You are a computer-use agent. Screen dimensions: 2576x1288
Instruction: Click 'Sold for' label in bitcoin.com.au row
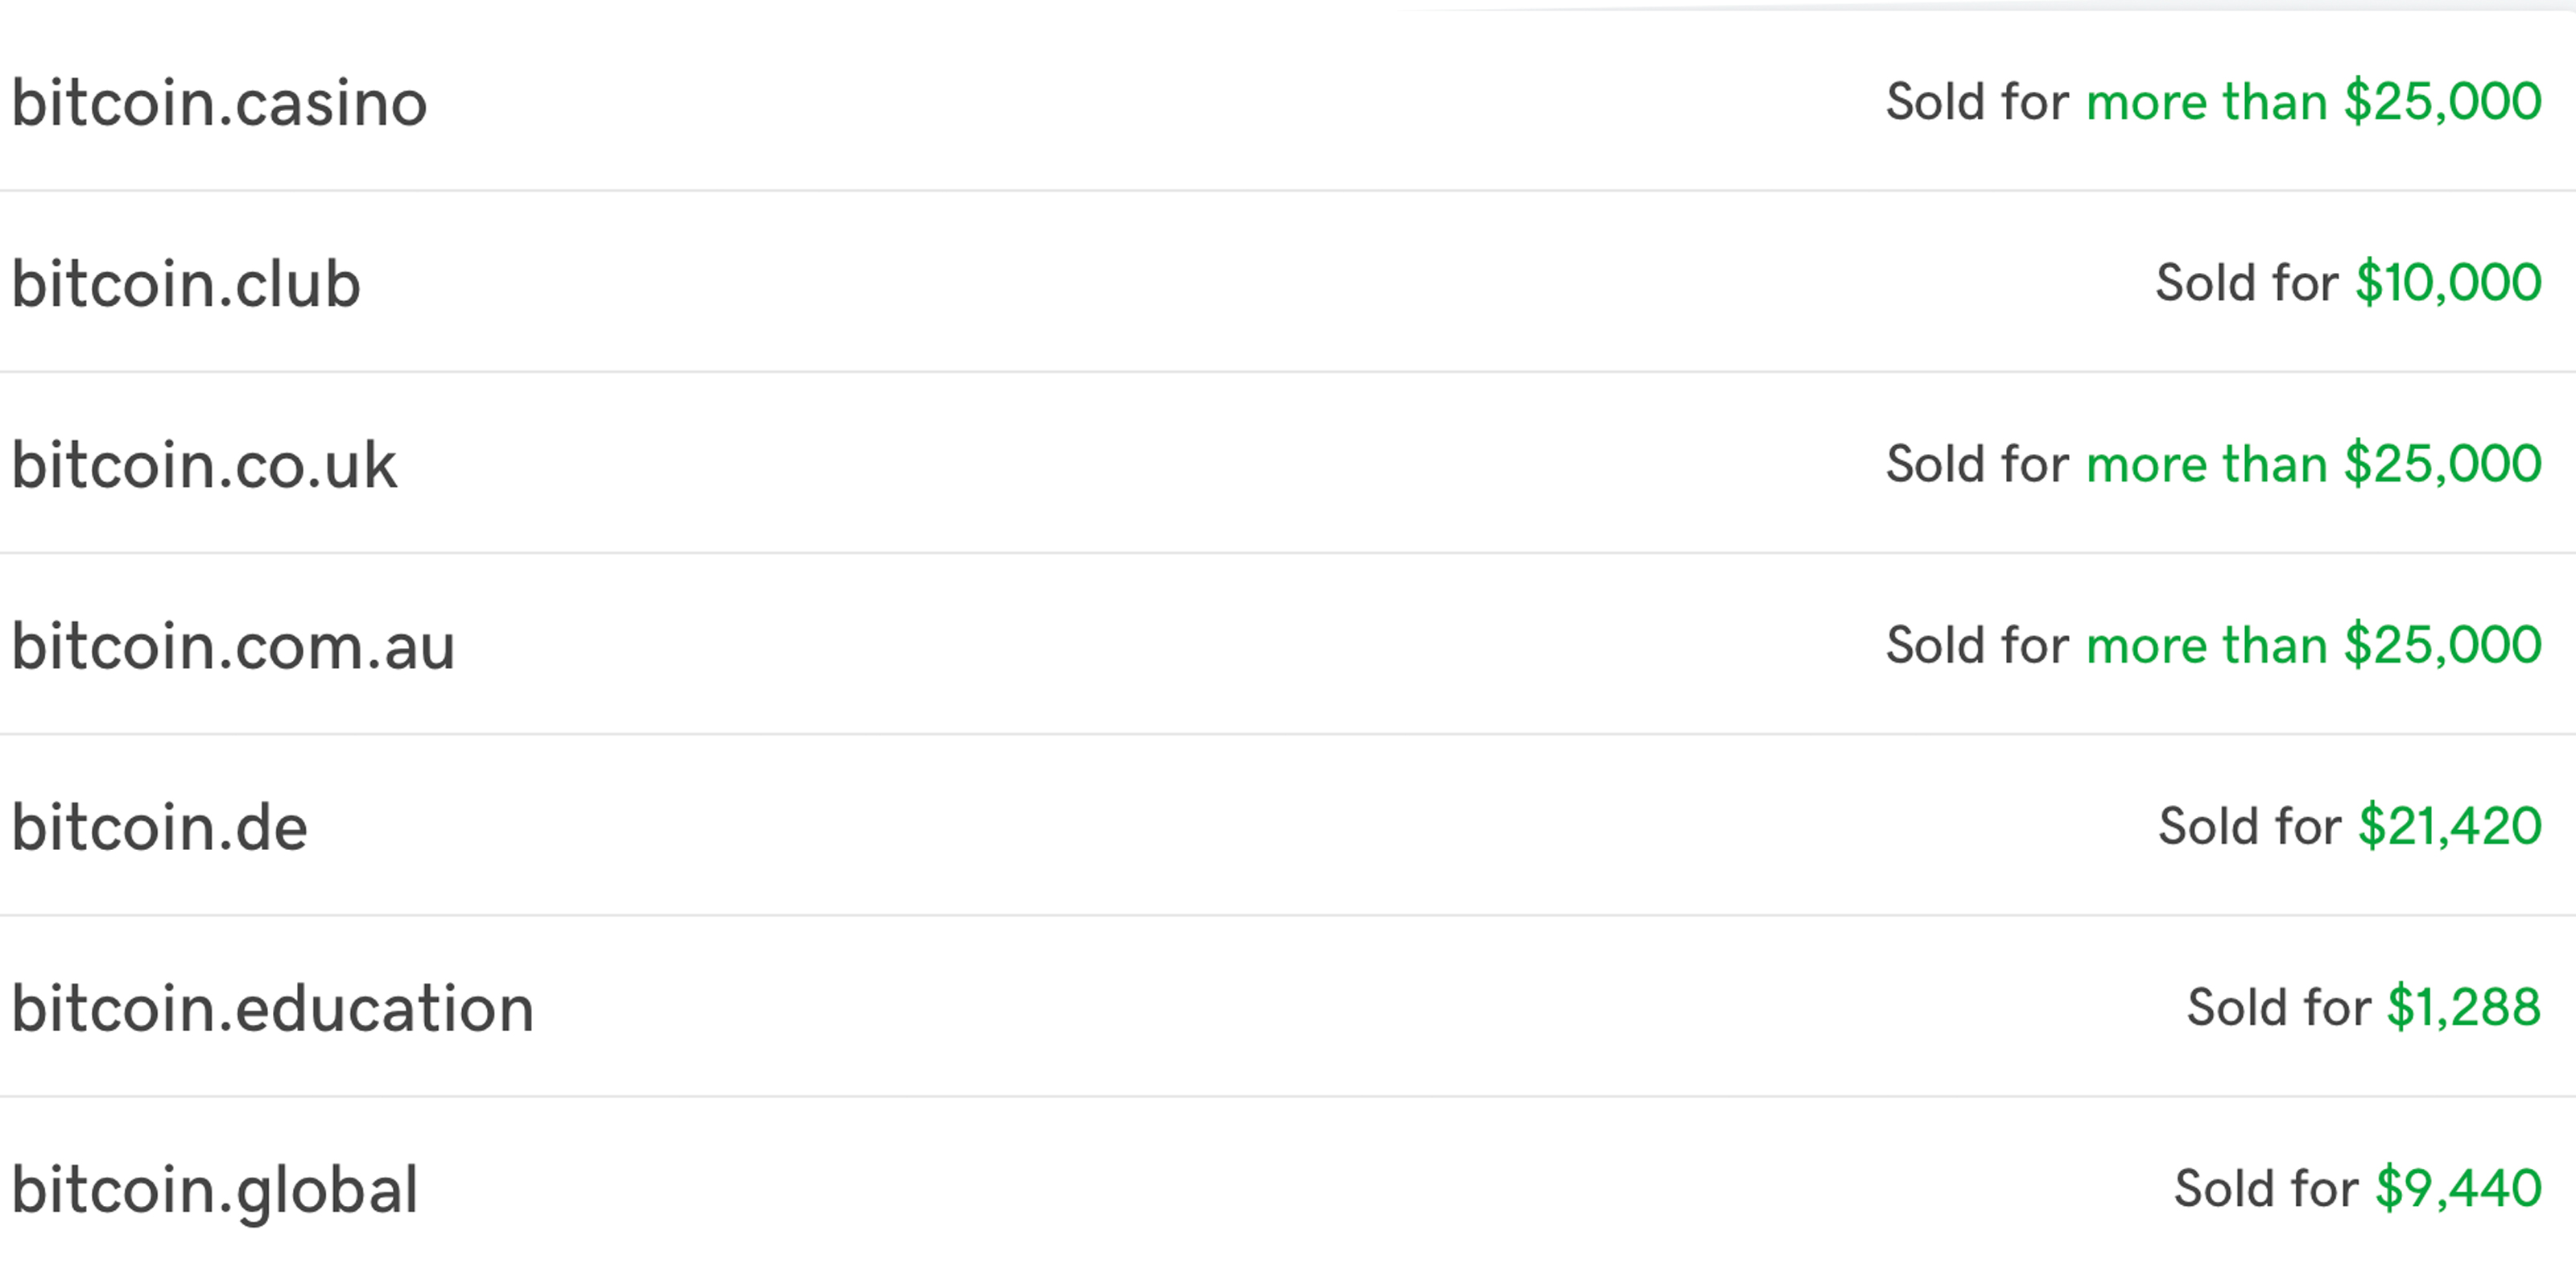[x=1978, y=645]
